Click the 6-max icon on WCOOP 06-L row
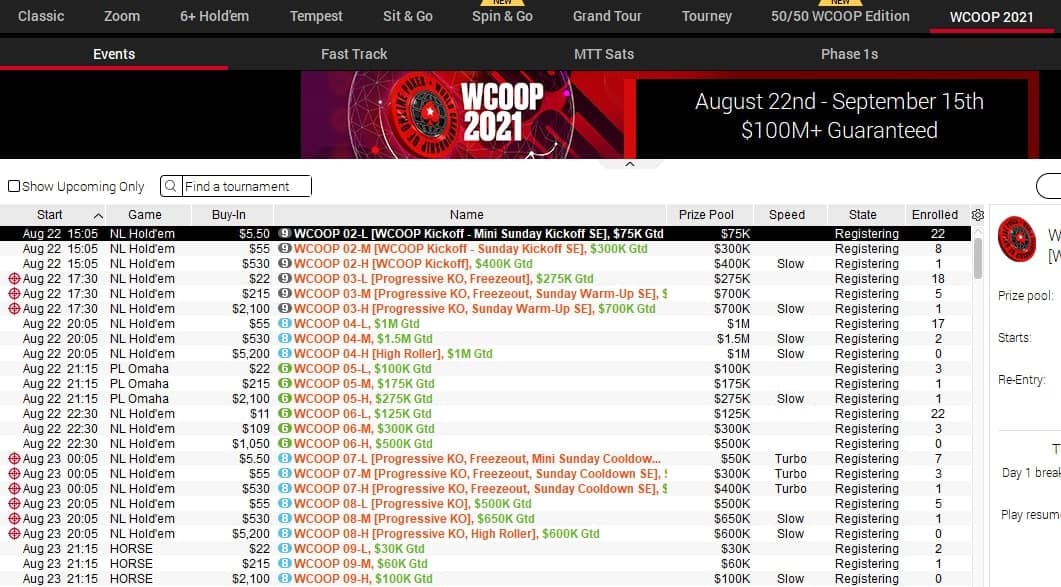Screen dimensions: 1061x587 [x=285, y=414]
